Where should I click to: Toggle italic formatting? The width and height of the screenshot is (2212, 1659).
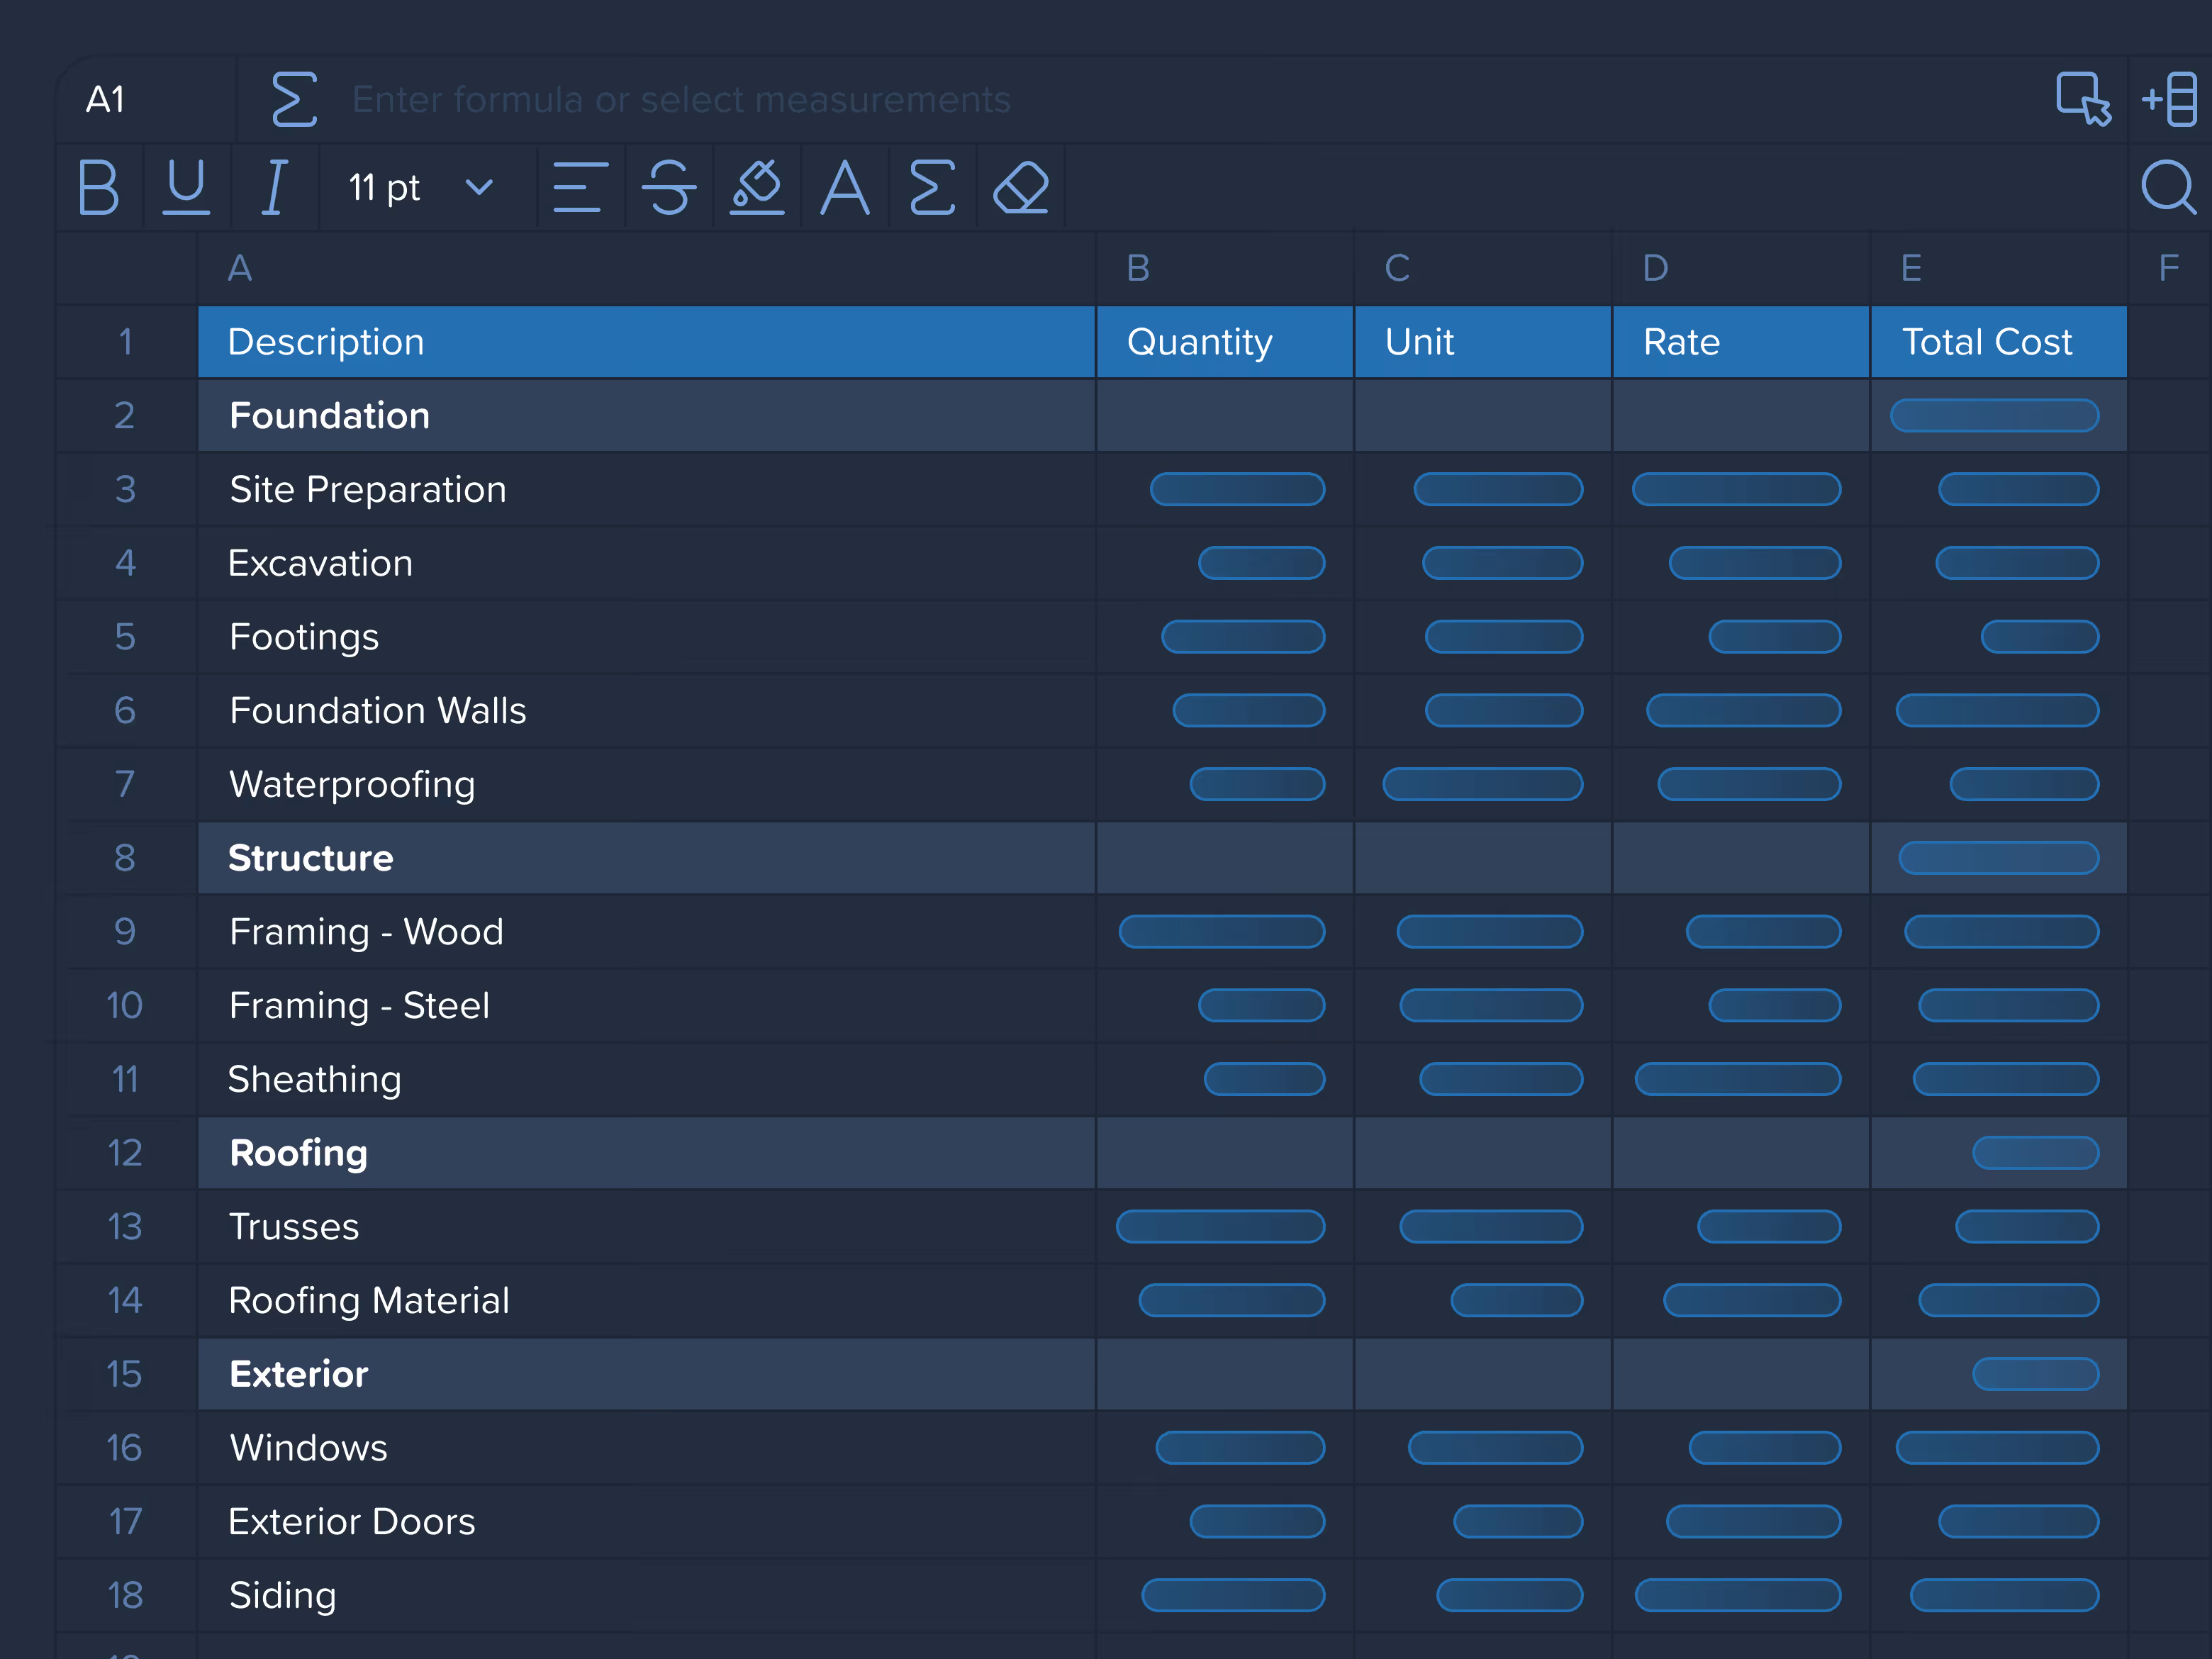(274, 187)
